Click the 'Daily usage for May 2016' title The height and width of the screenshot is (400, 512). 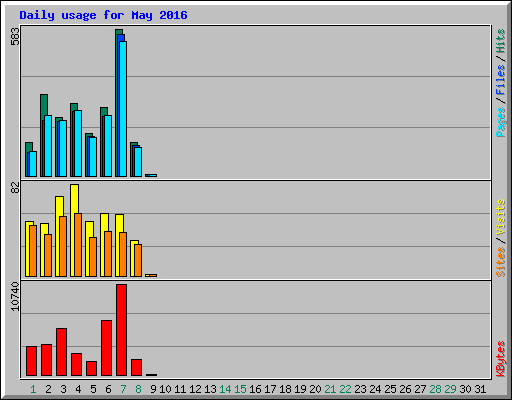[x=103, y=15]
